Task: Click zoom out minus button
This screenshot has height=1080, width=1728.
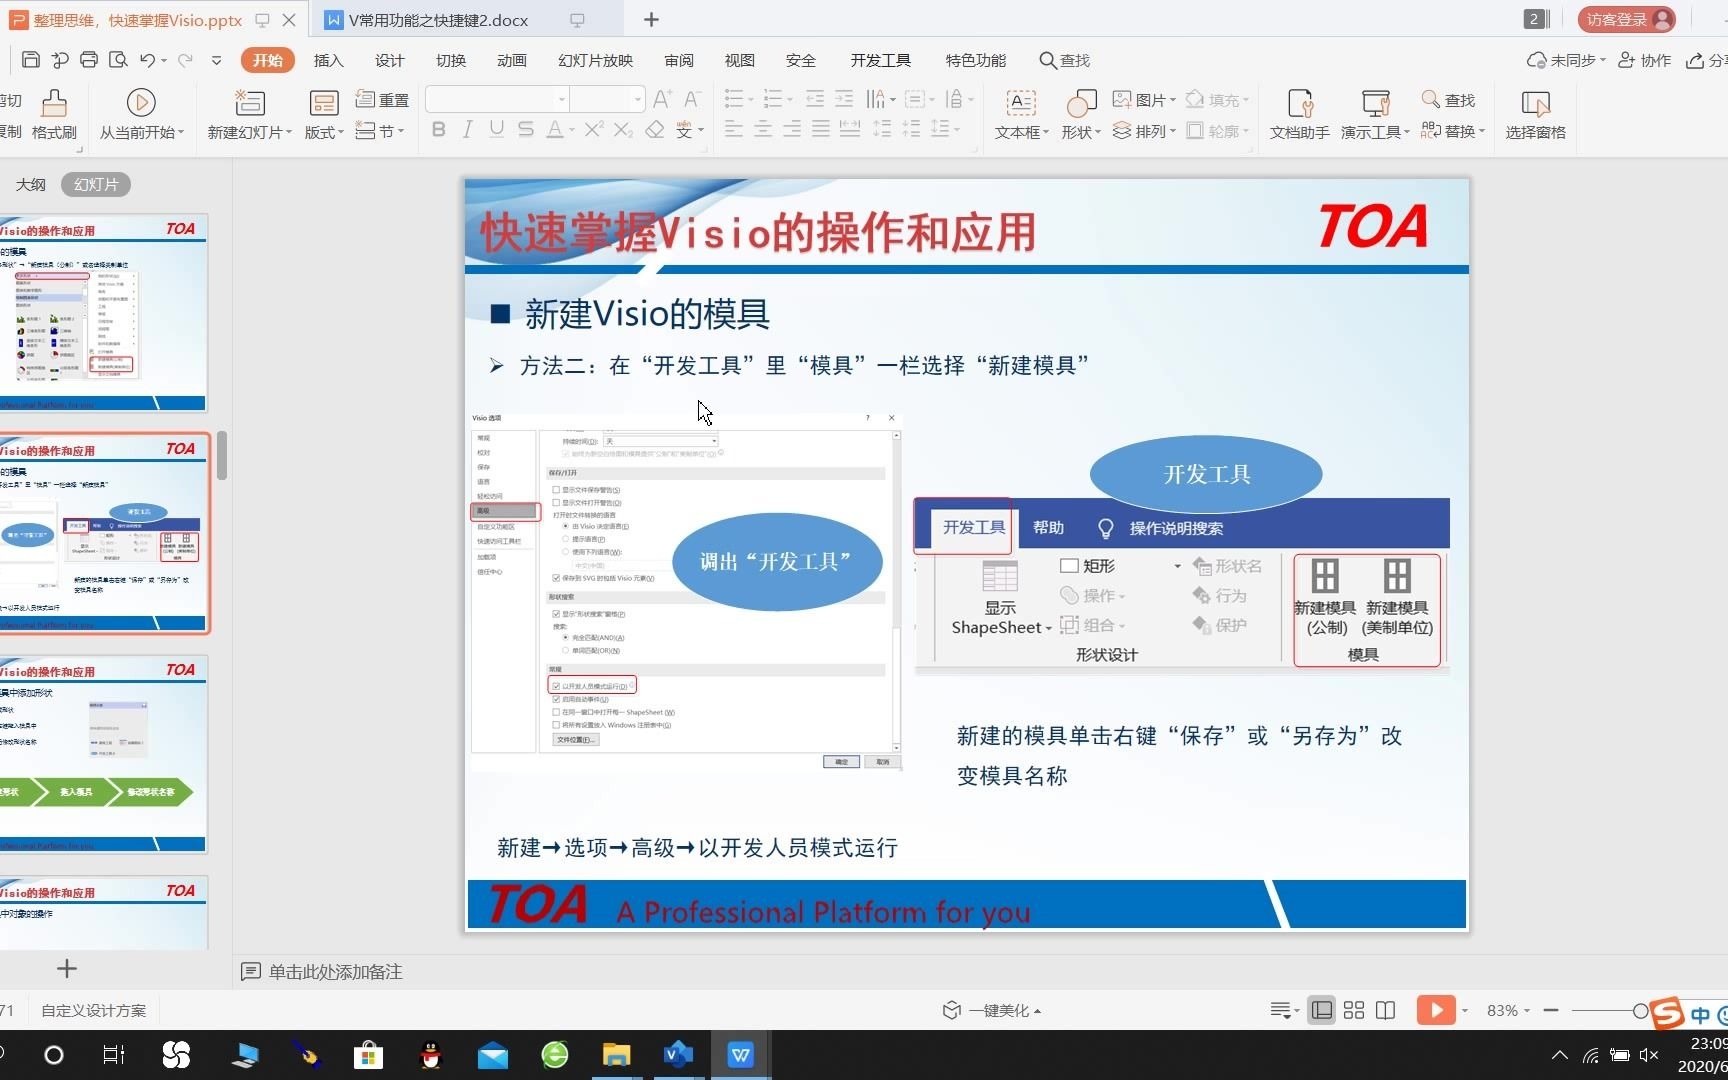Action: [1551, 1010]
